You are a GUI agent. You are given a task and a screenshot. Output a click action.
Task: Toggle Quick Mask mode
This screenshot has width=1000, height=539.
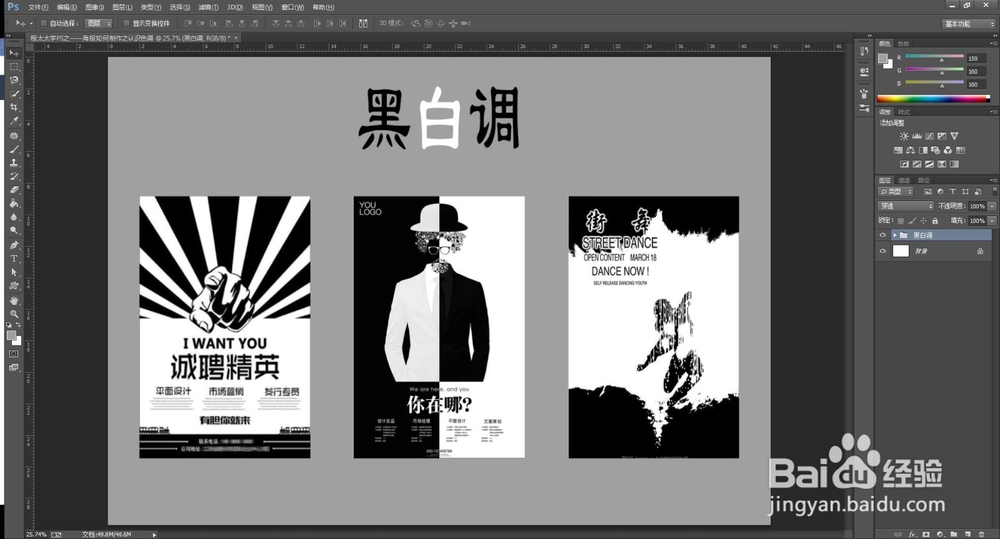[x=14, y=353]
